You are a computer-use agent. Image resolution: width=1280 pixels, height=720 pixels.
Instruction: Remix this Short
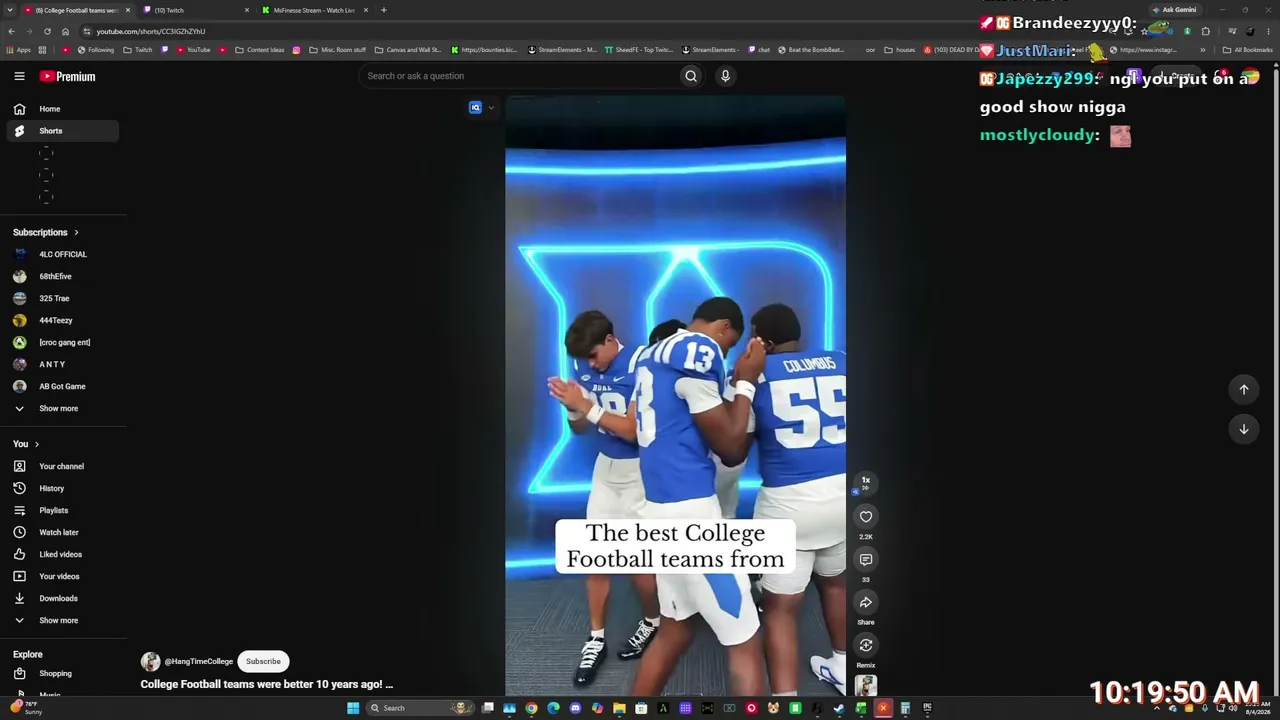[x=866, y=645]
